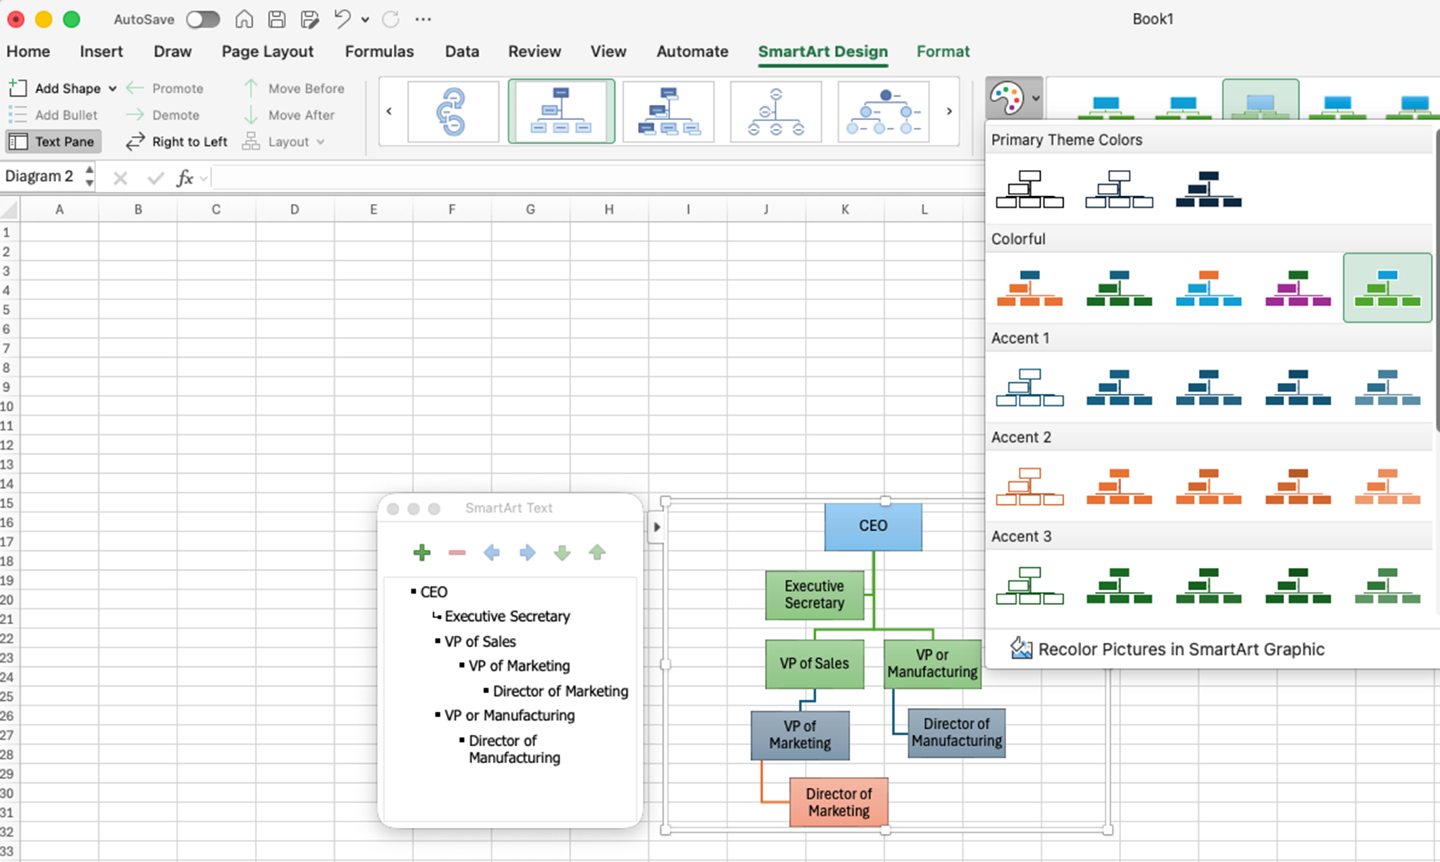This screenshot has height=862, width=1440.
Task: Open the Formulas tab
Action: (x=379, y=51)
